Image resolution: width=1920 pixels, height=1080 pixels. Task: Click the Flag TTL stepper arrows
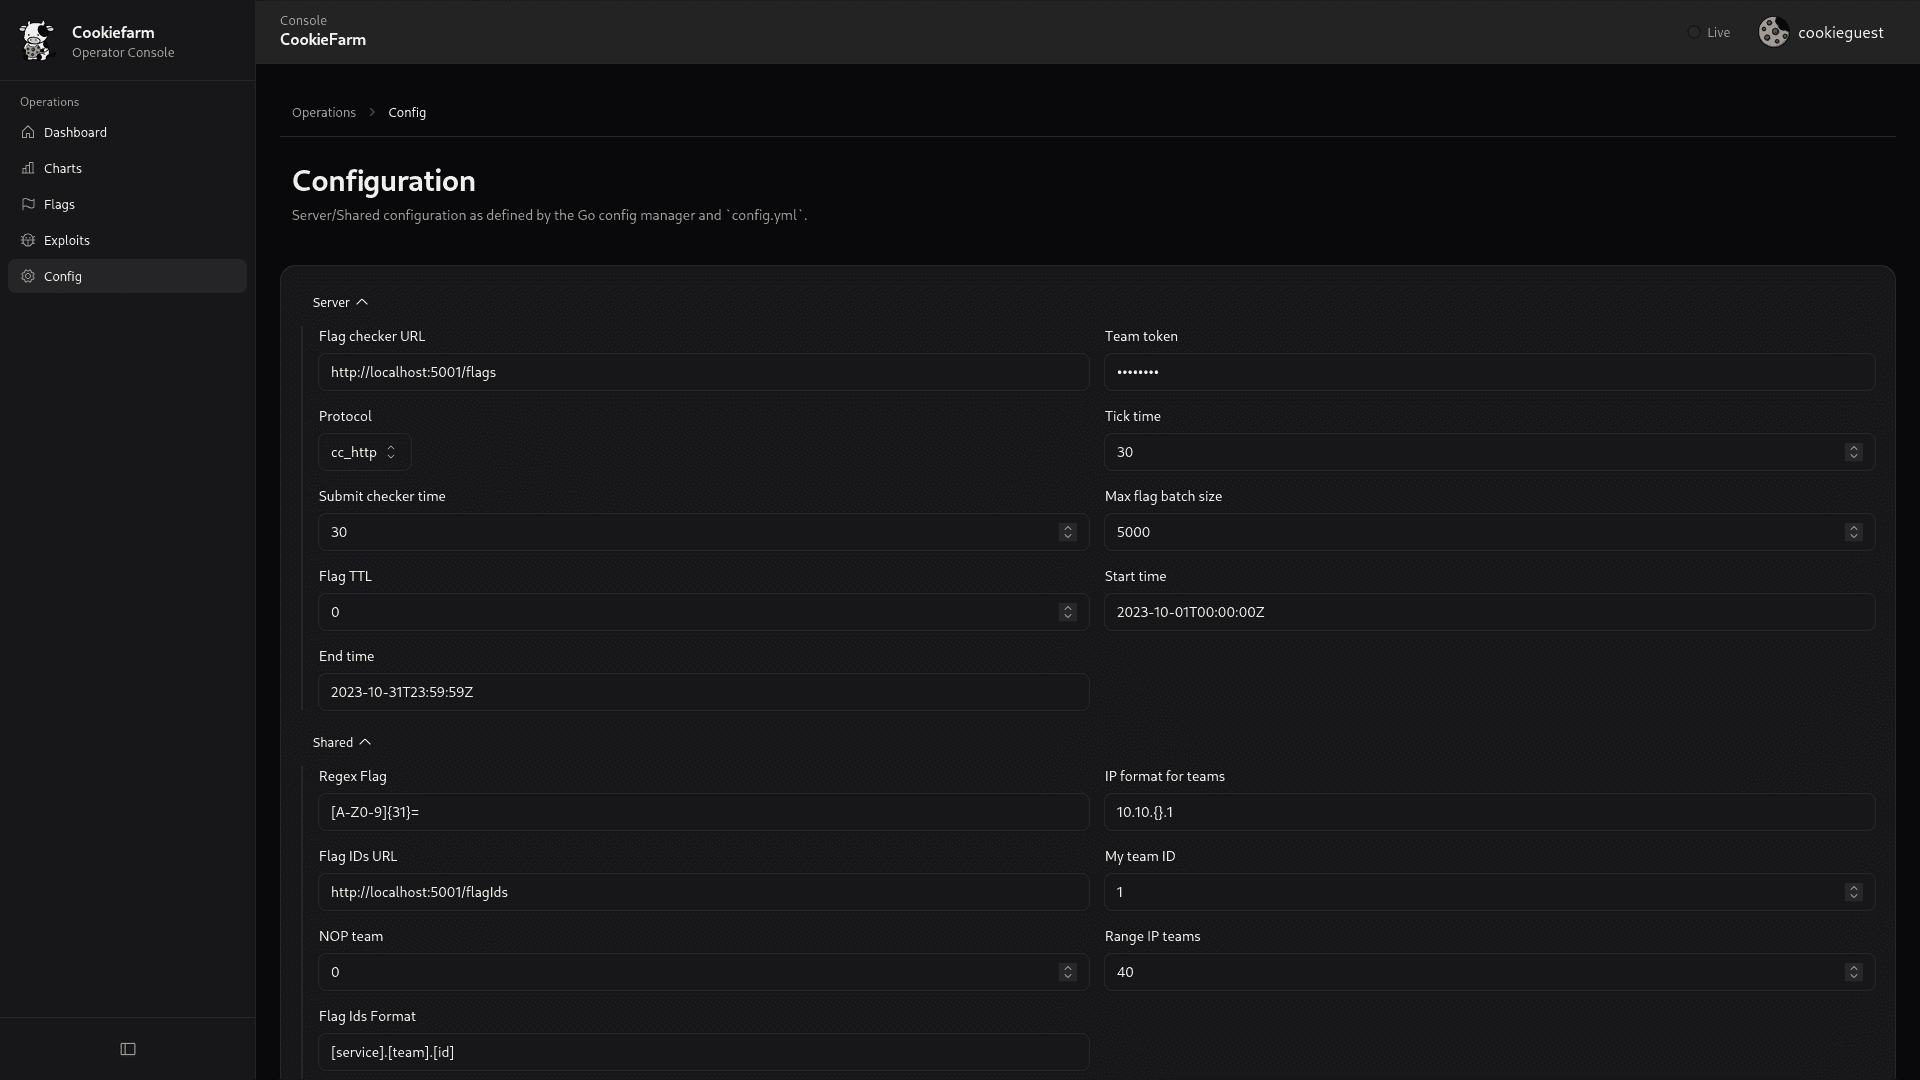1067,612
